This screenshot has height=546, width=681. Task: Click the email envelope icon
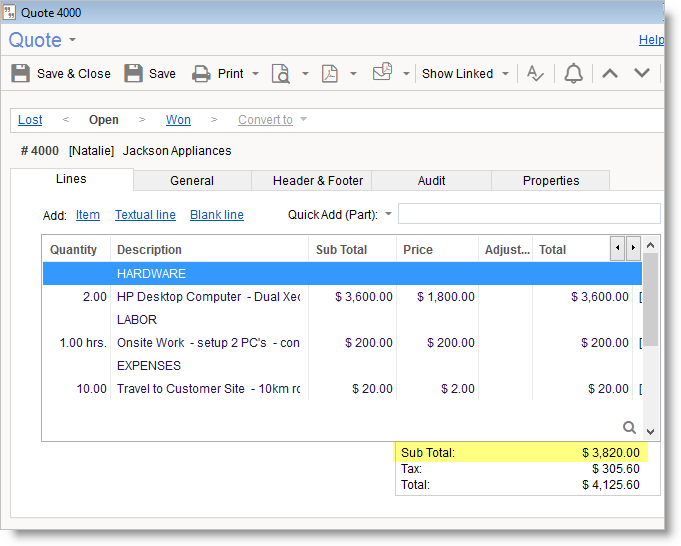382,72
